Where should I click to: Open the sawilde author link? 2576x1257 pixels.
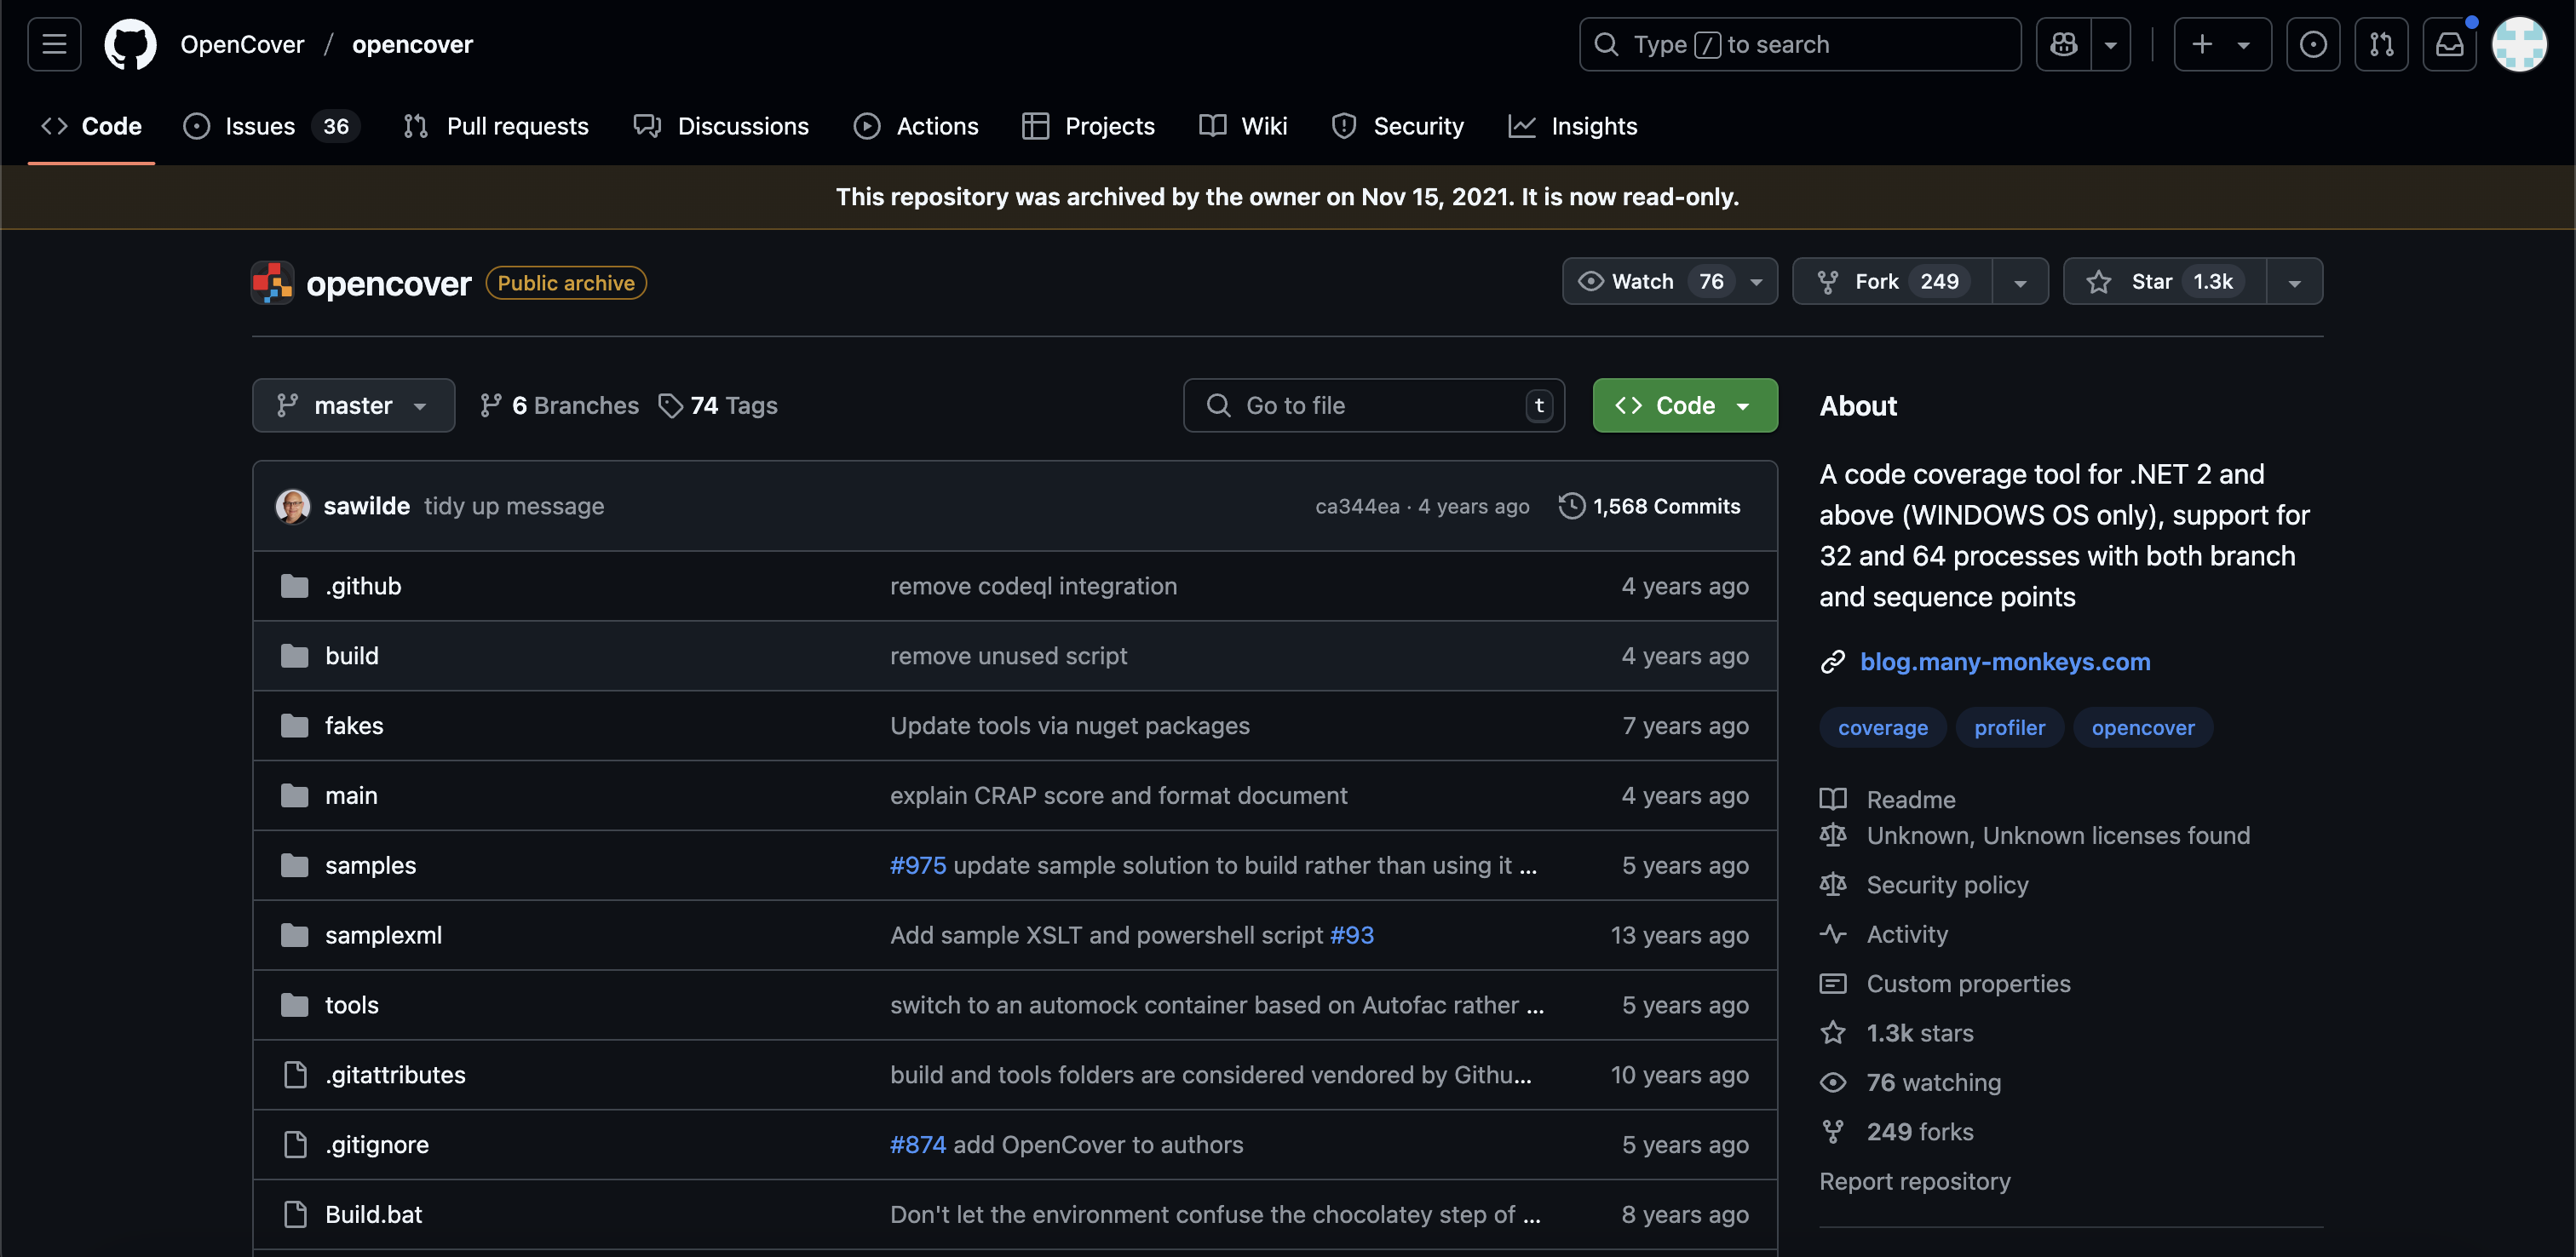(366, 506)
